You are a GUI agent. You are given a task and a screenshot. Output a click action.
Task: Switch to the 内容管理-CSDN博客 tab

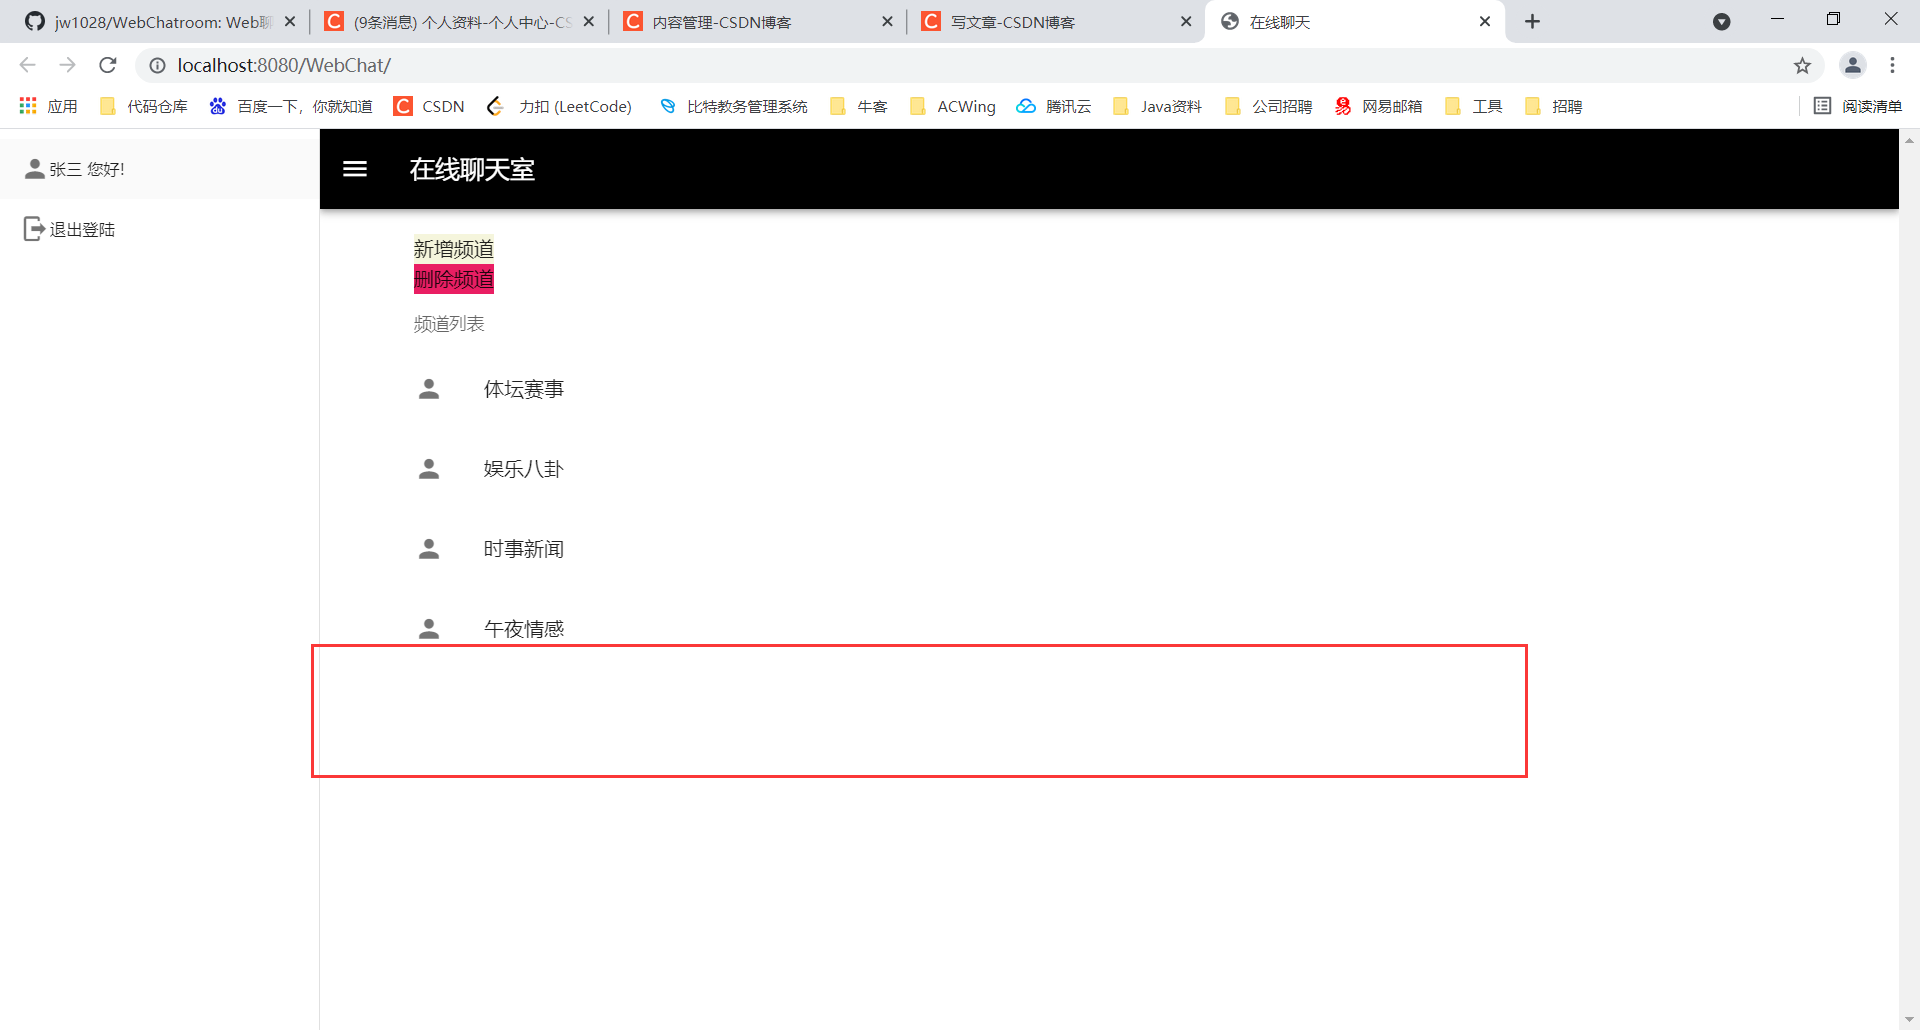coord(758,21)
